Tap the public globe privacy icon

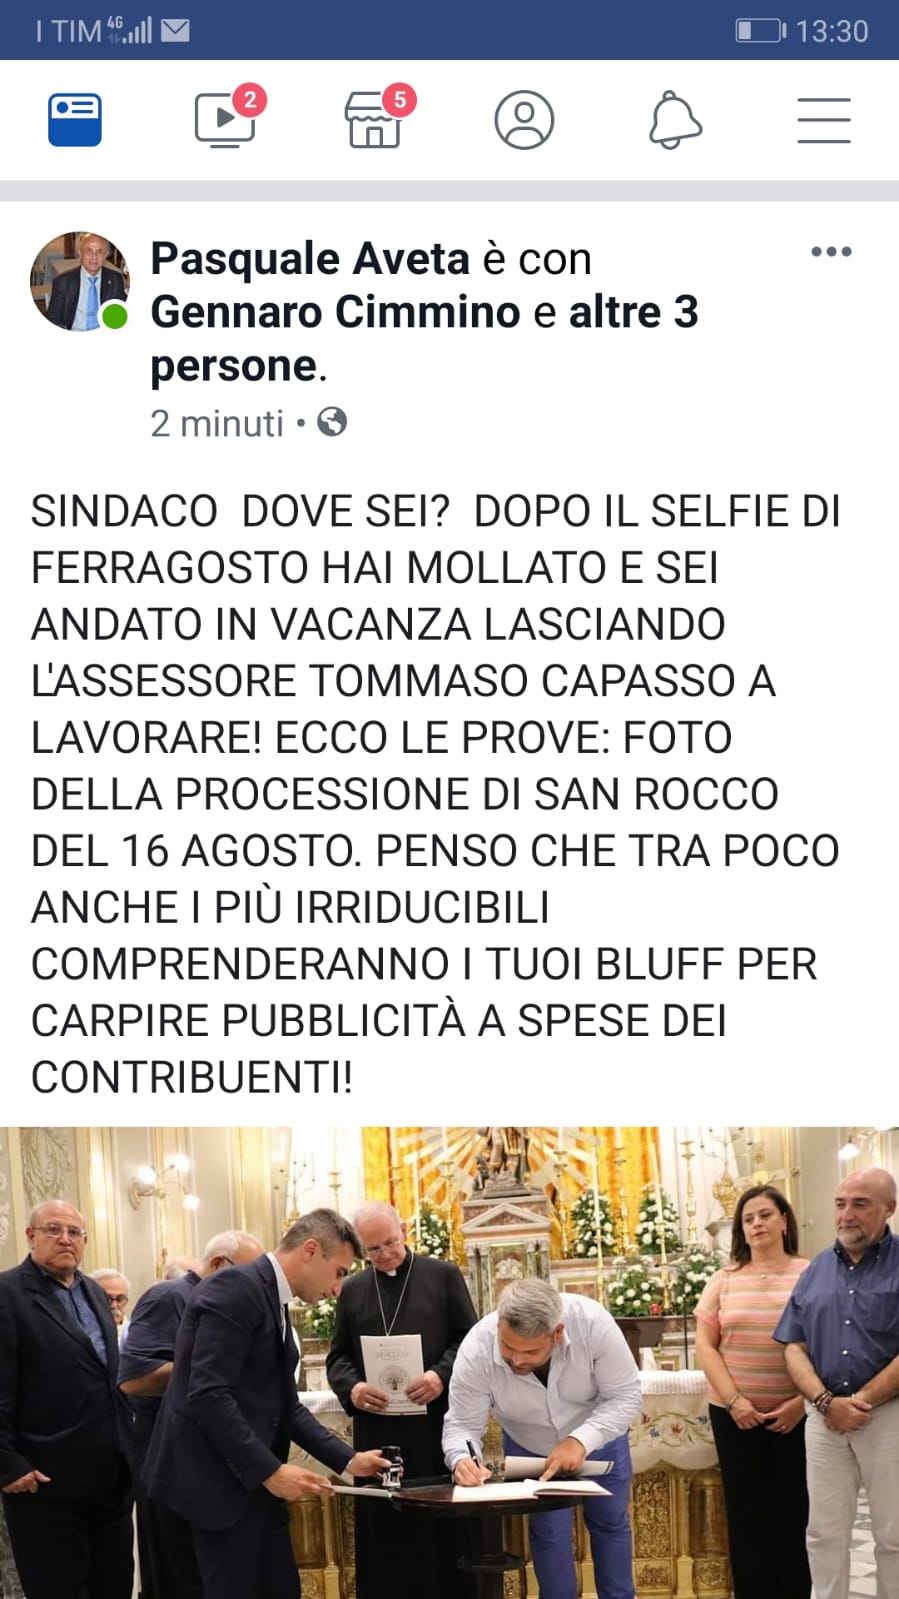tap(332, 422)
